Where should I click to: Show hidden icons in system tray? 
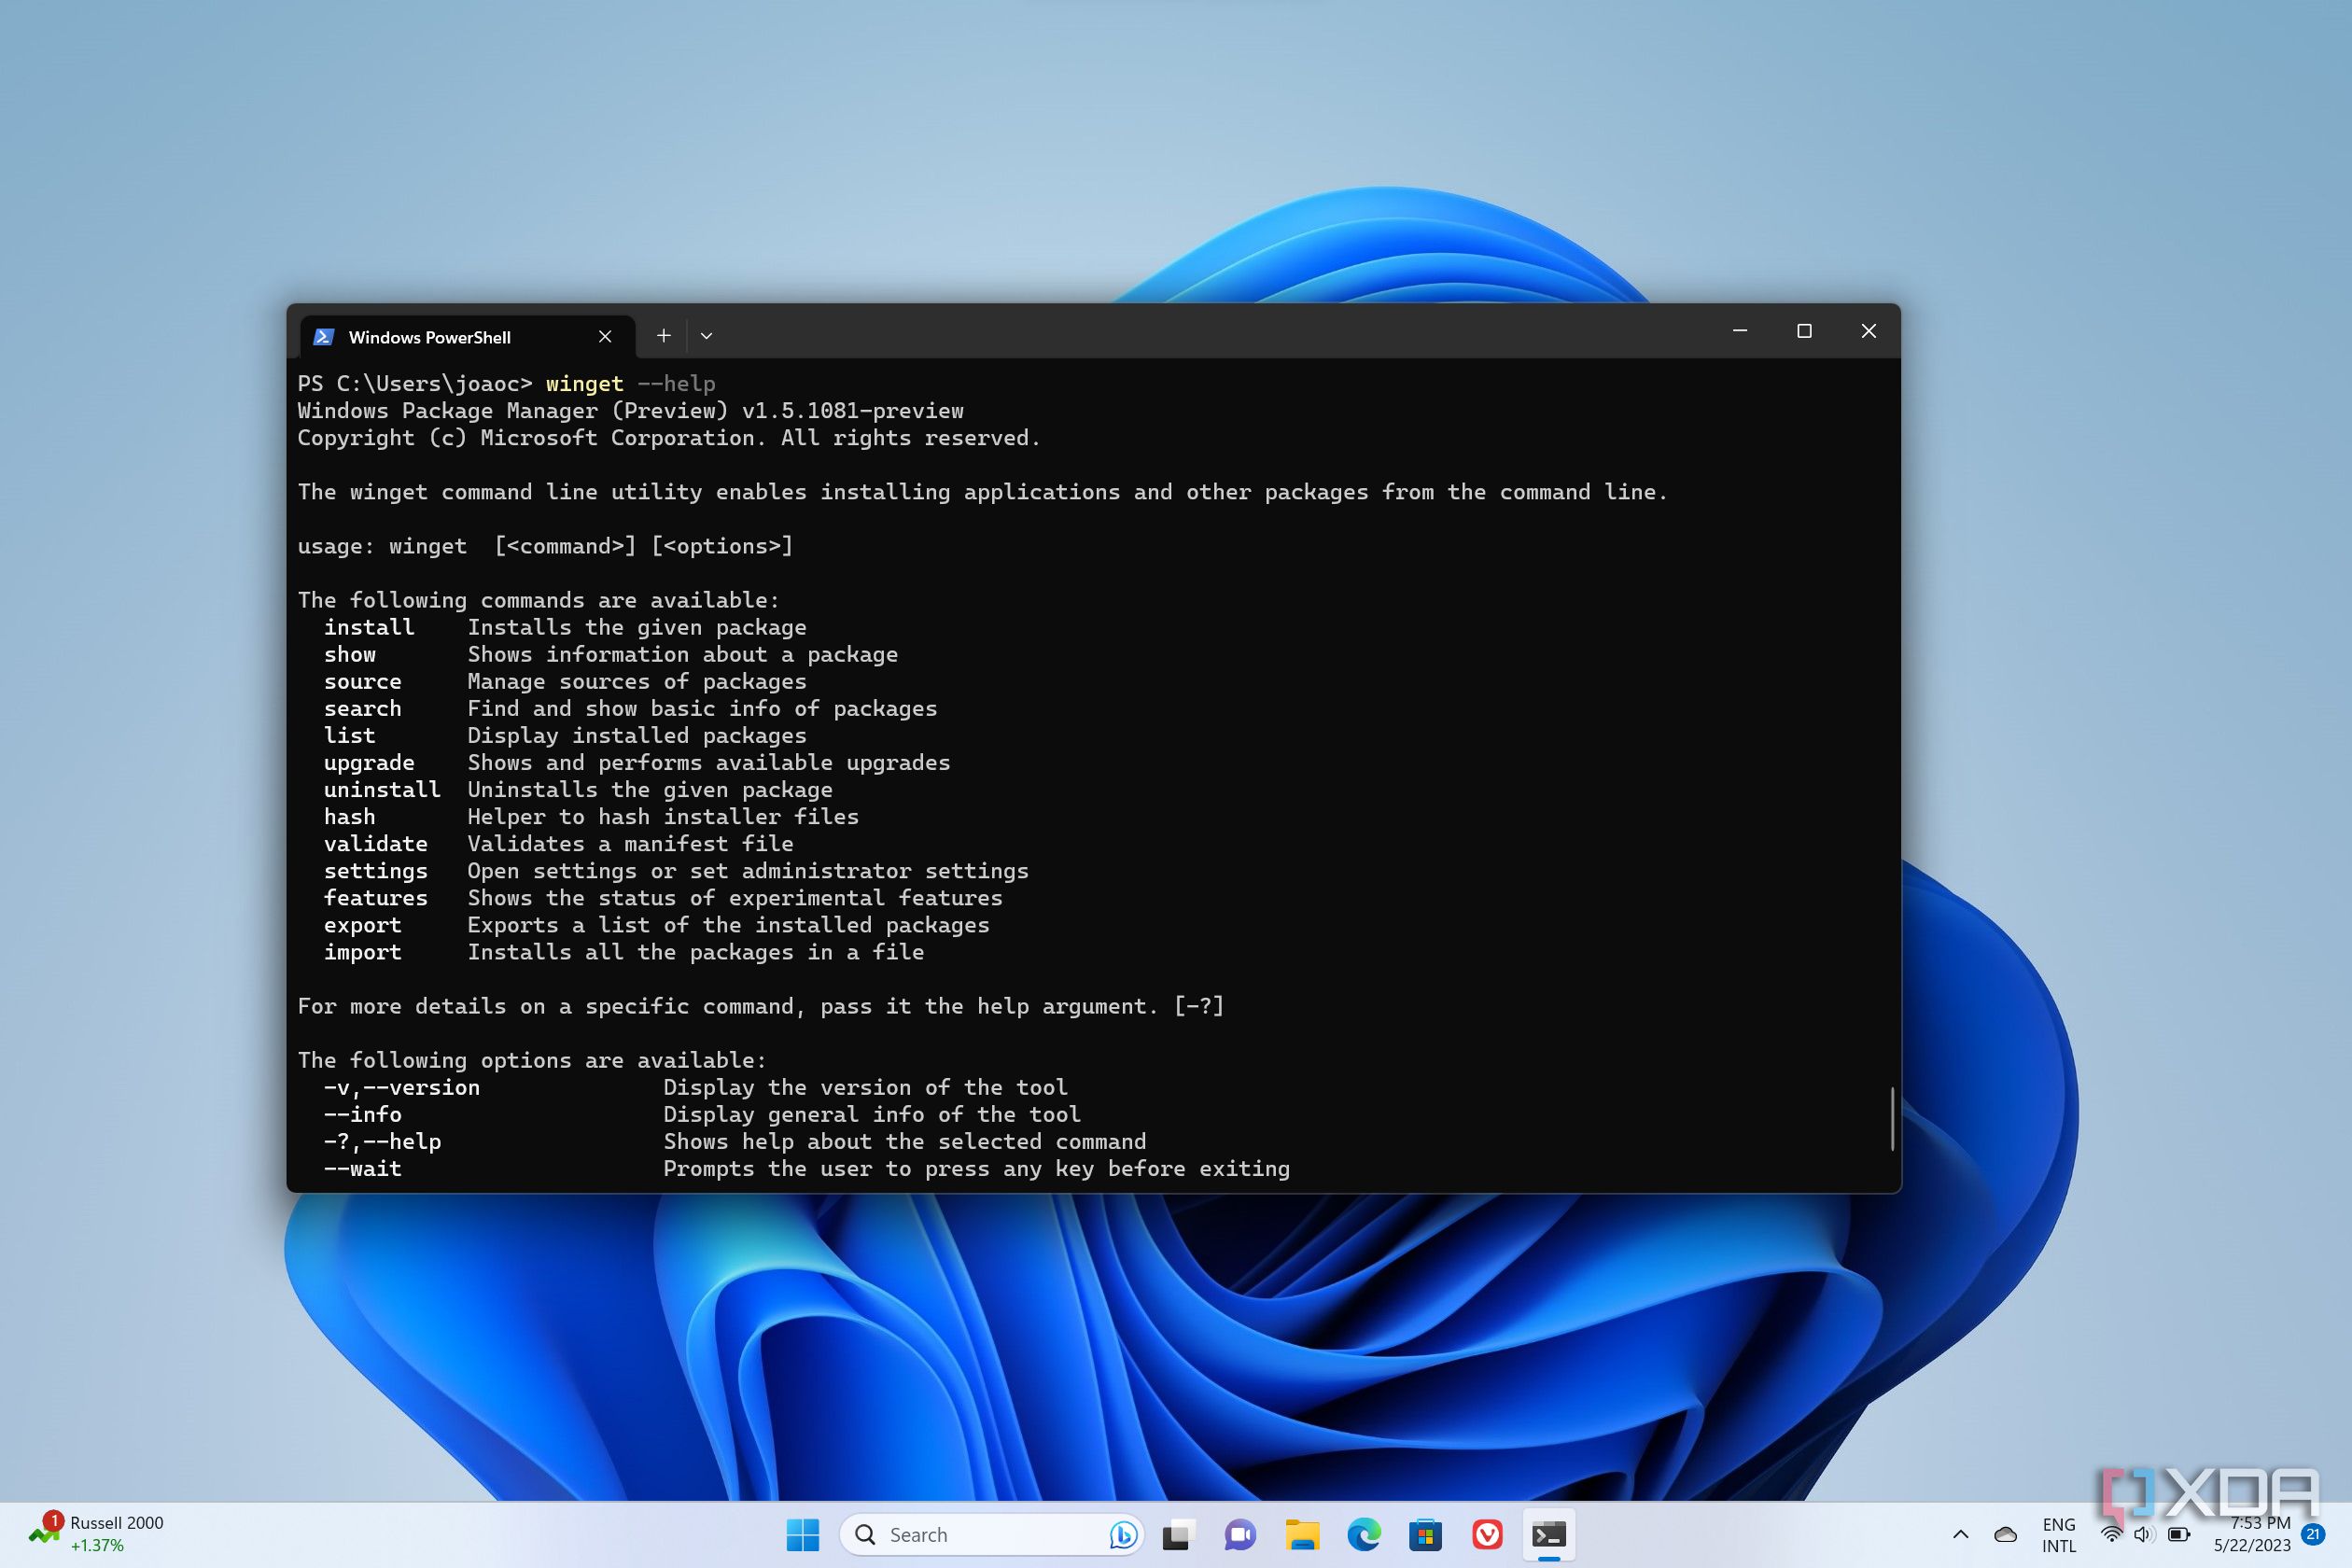click(x=1961, y=1534)
